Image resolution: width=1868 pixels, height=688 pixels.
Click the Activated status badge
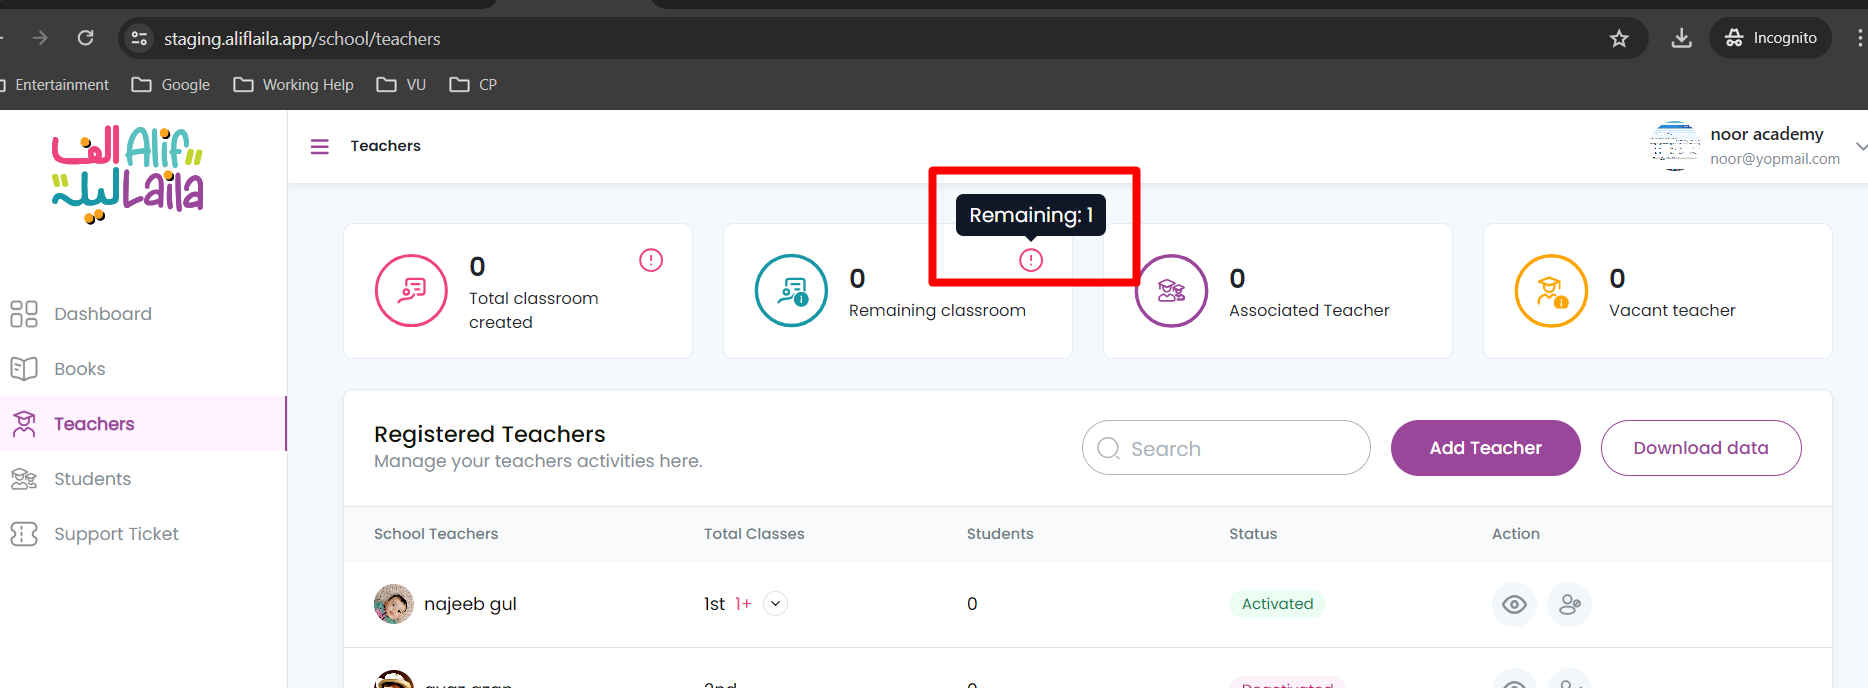click(x=1277, y=604)
